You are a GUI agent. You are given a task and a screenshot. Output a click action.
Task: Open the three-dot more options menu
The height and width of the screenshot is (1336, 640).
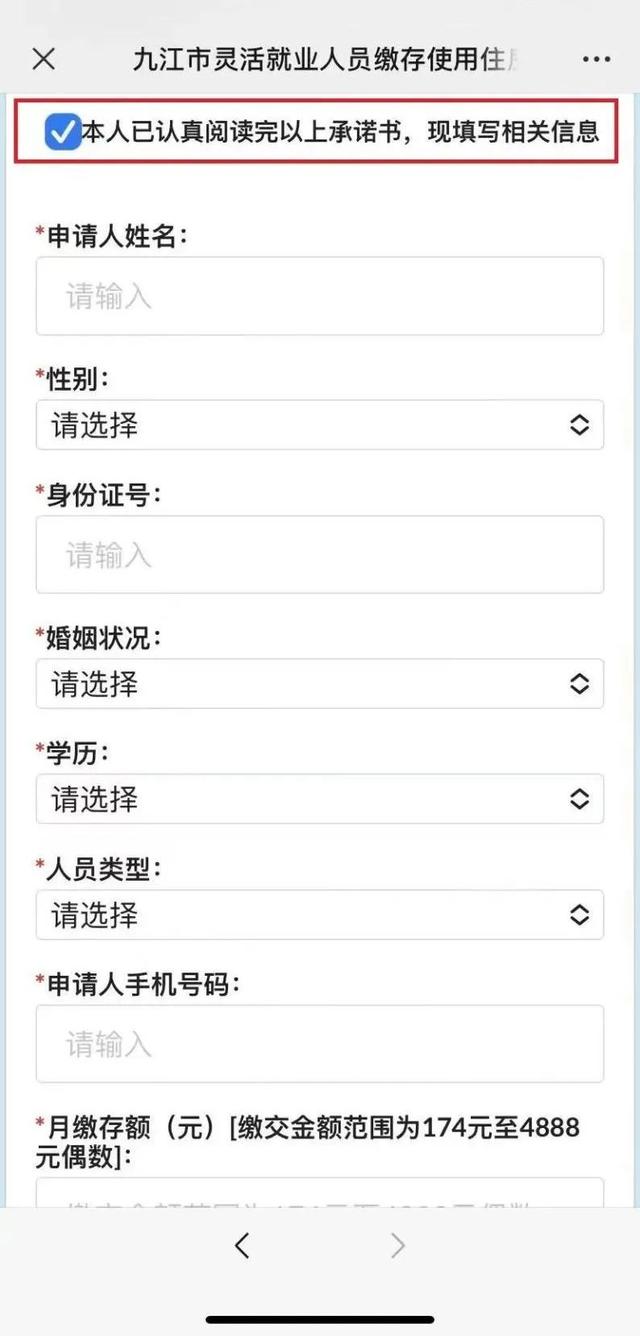(596, 59)
